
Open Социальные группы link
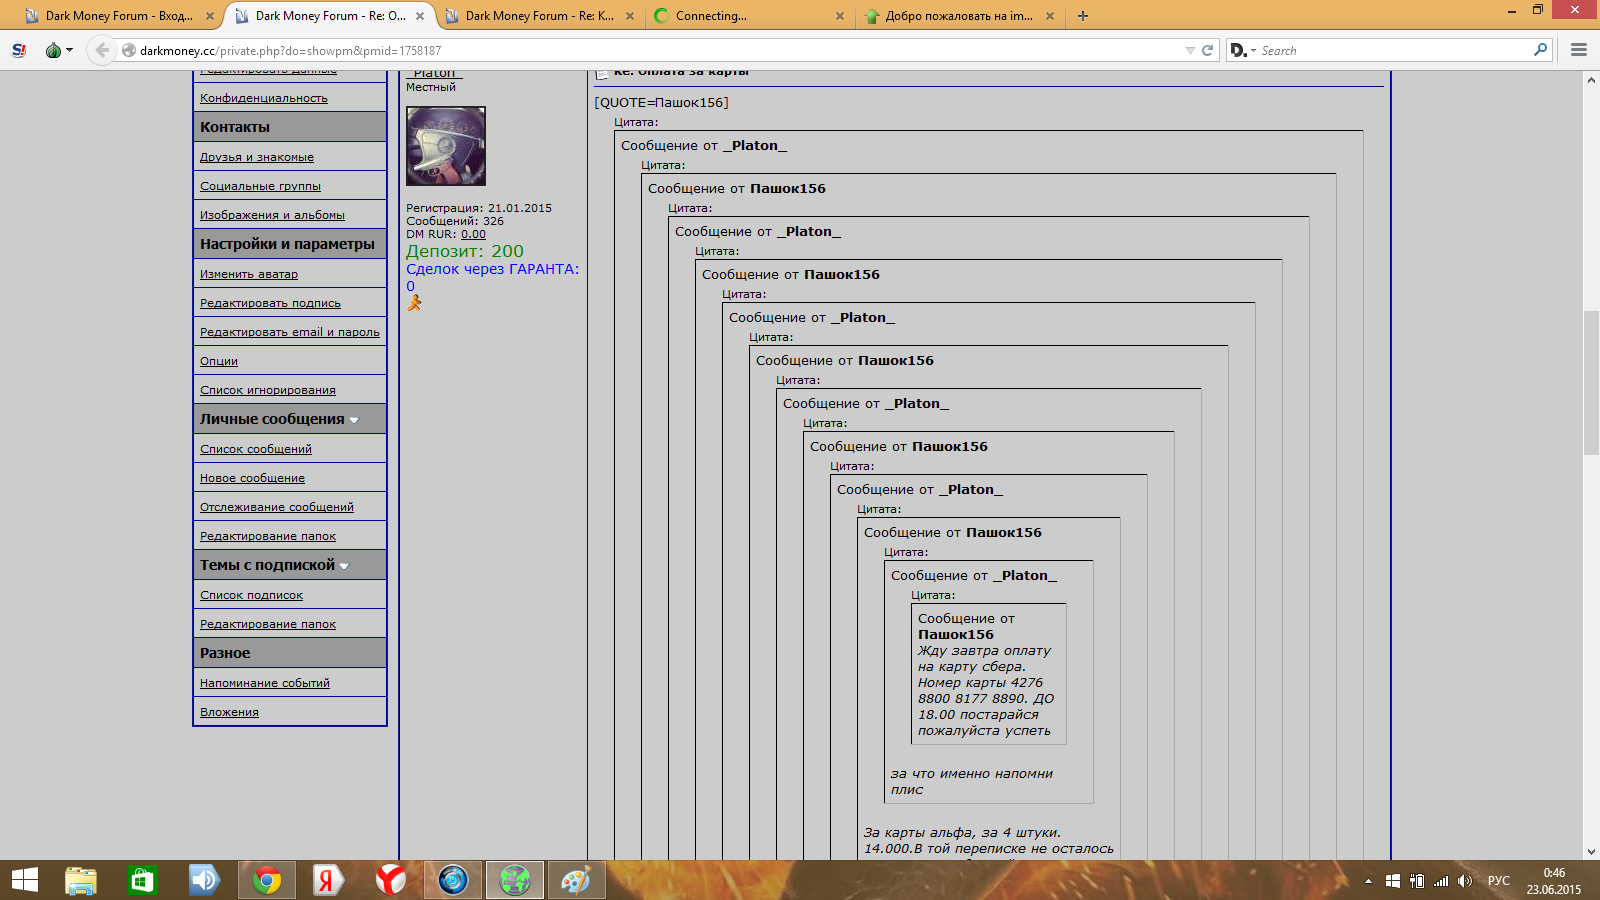point(260,186)
